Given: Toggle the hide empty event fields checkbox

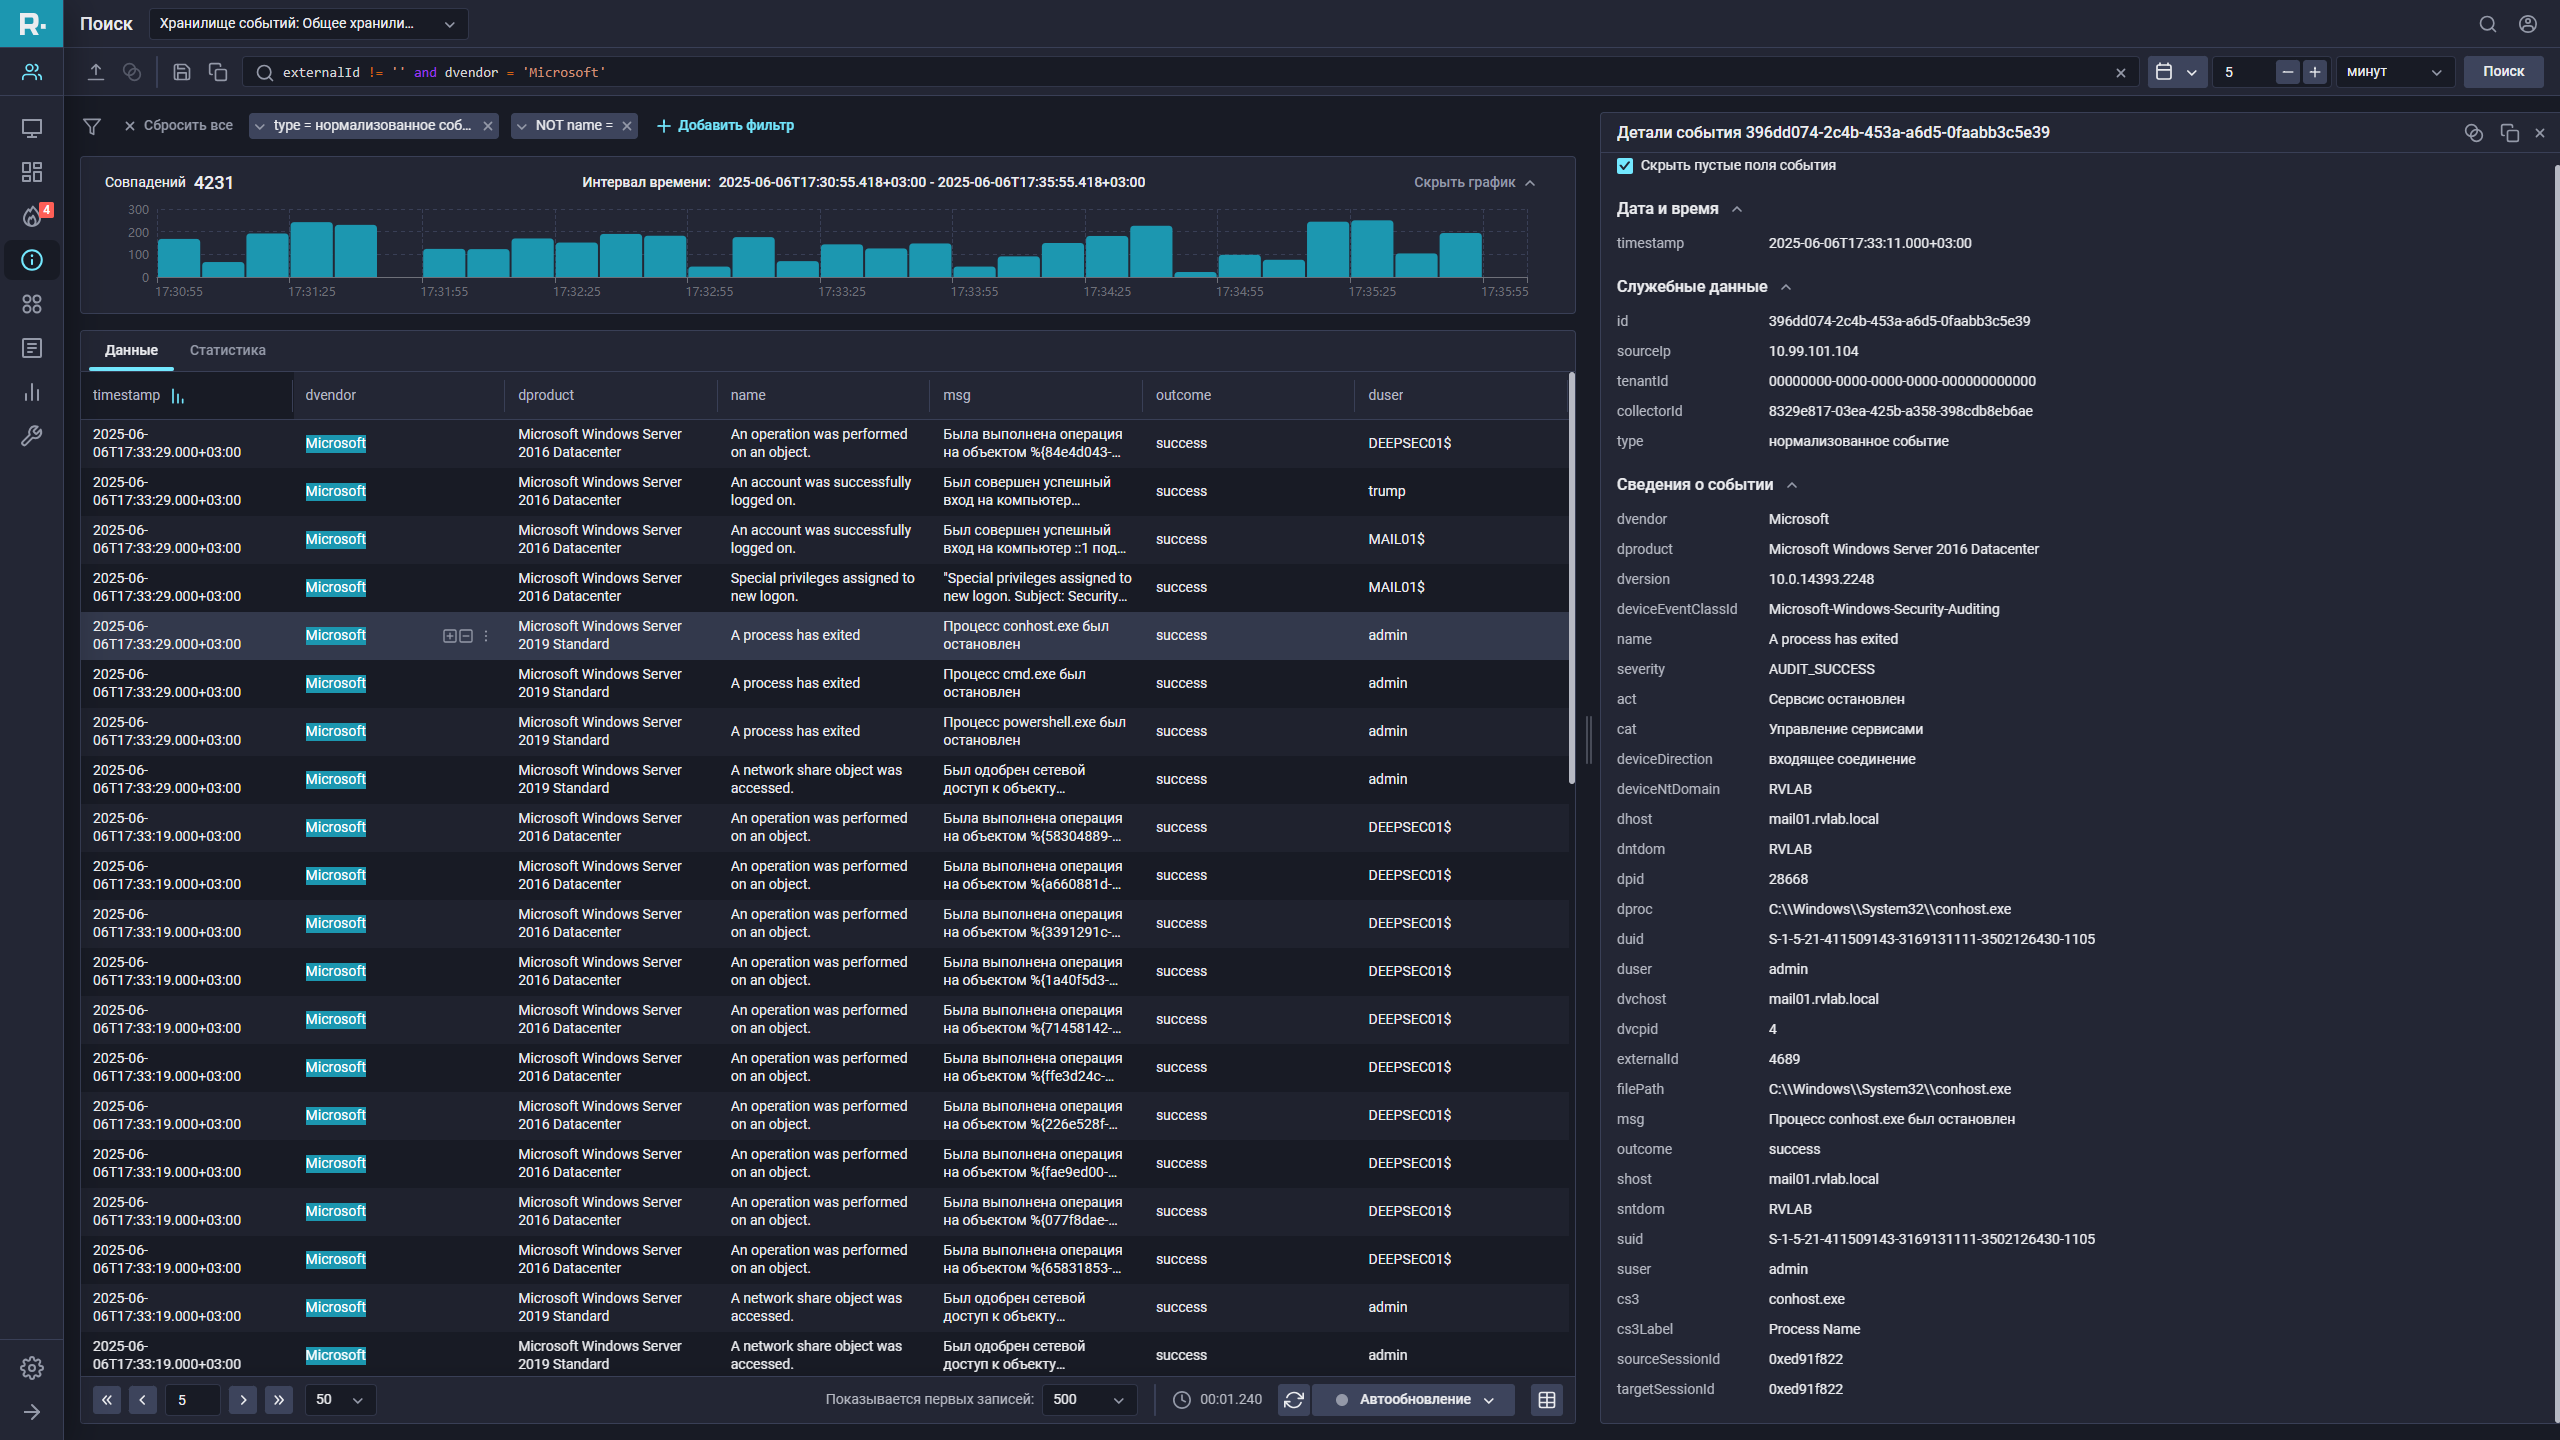Looking at the screenshot, I should [1625, 166].
